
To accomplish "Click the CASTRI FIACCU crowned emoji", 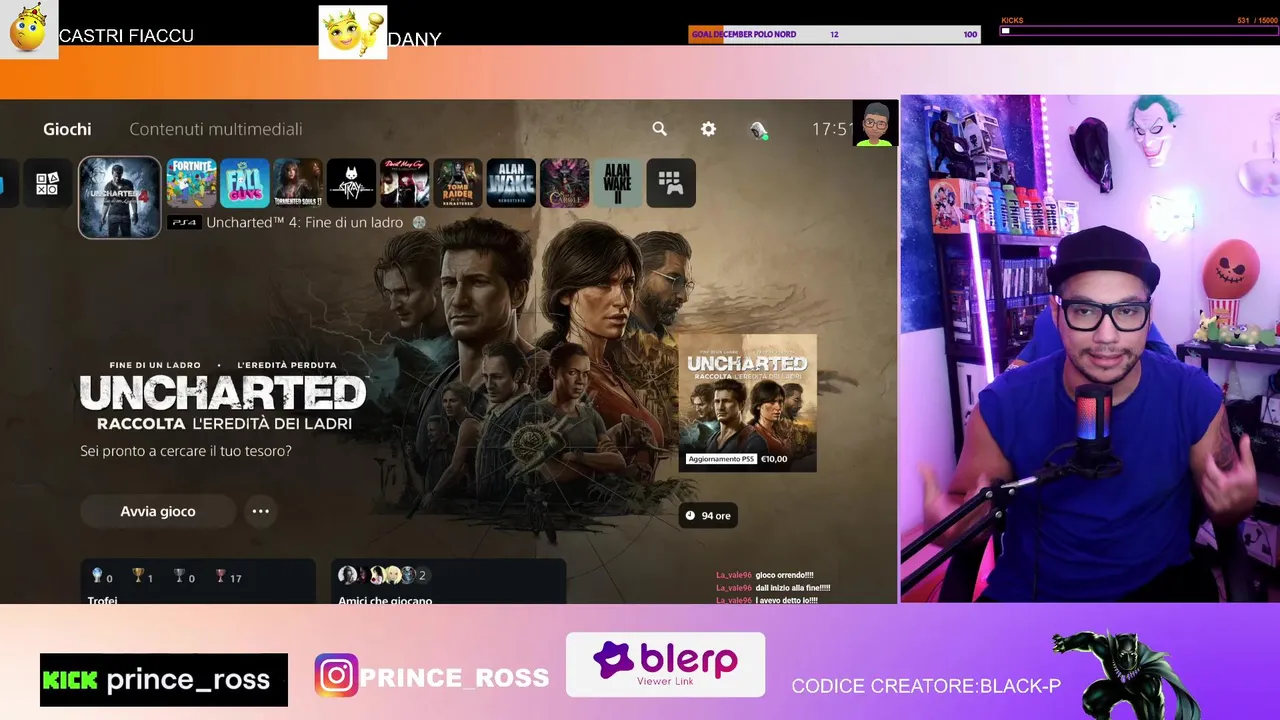I will tap(28, 29).
